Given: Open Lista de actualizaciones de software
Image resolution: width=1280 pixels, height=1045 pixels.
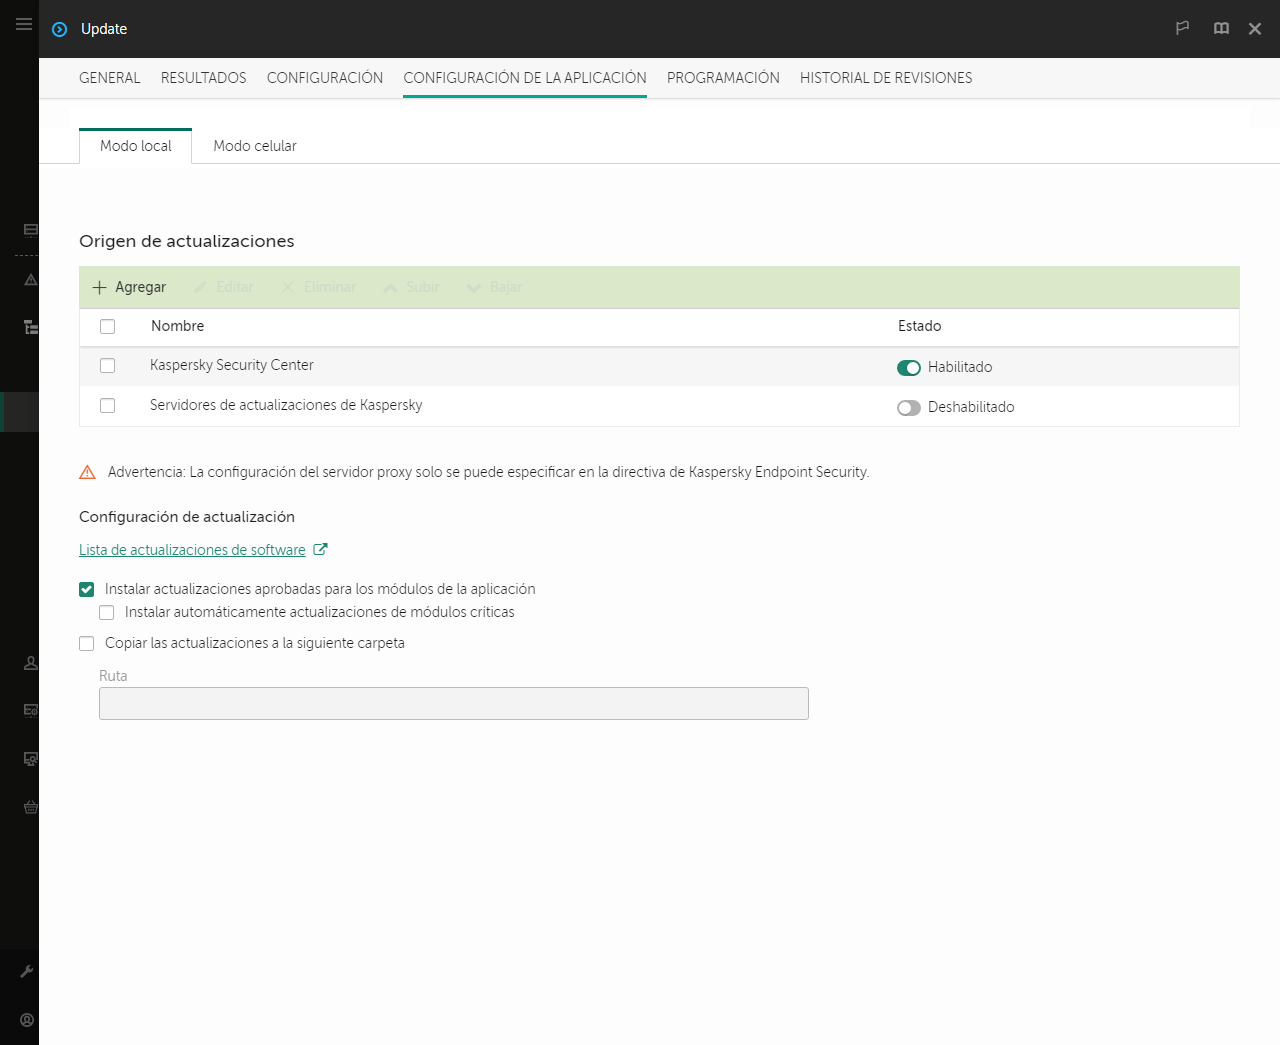Looking at the screenshot, I should pos(192,549).
